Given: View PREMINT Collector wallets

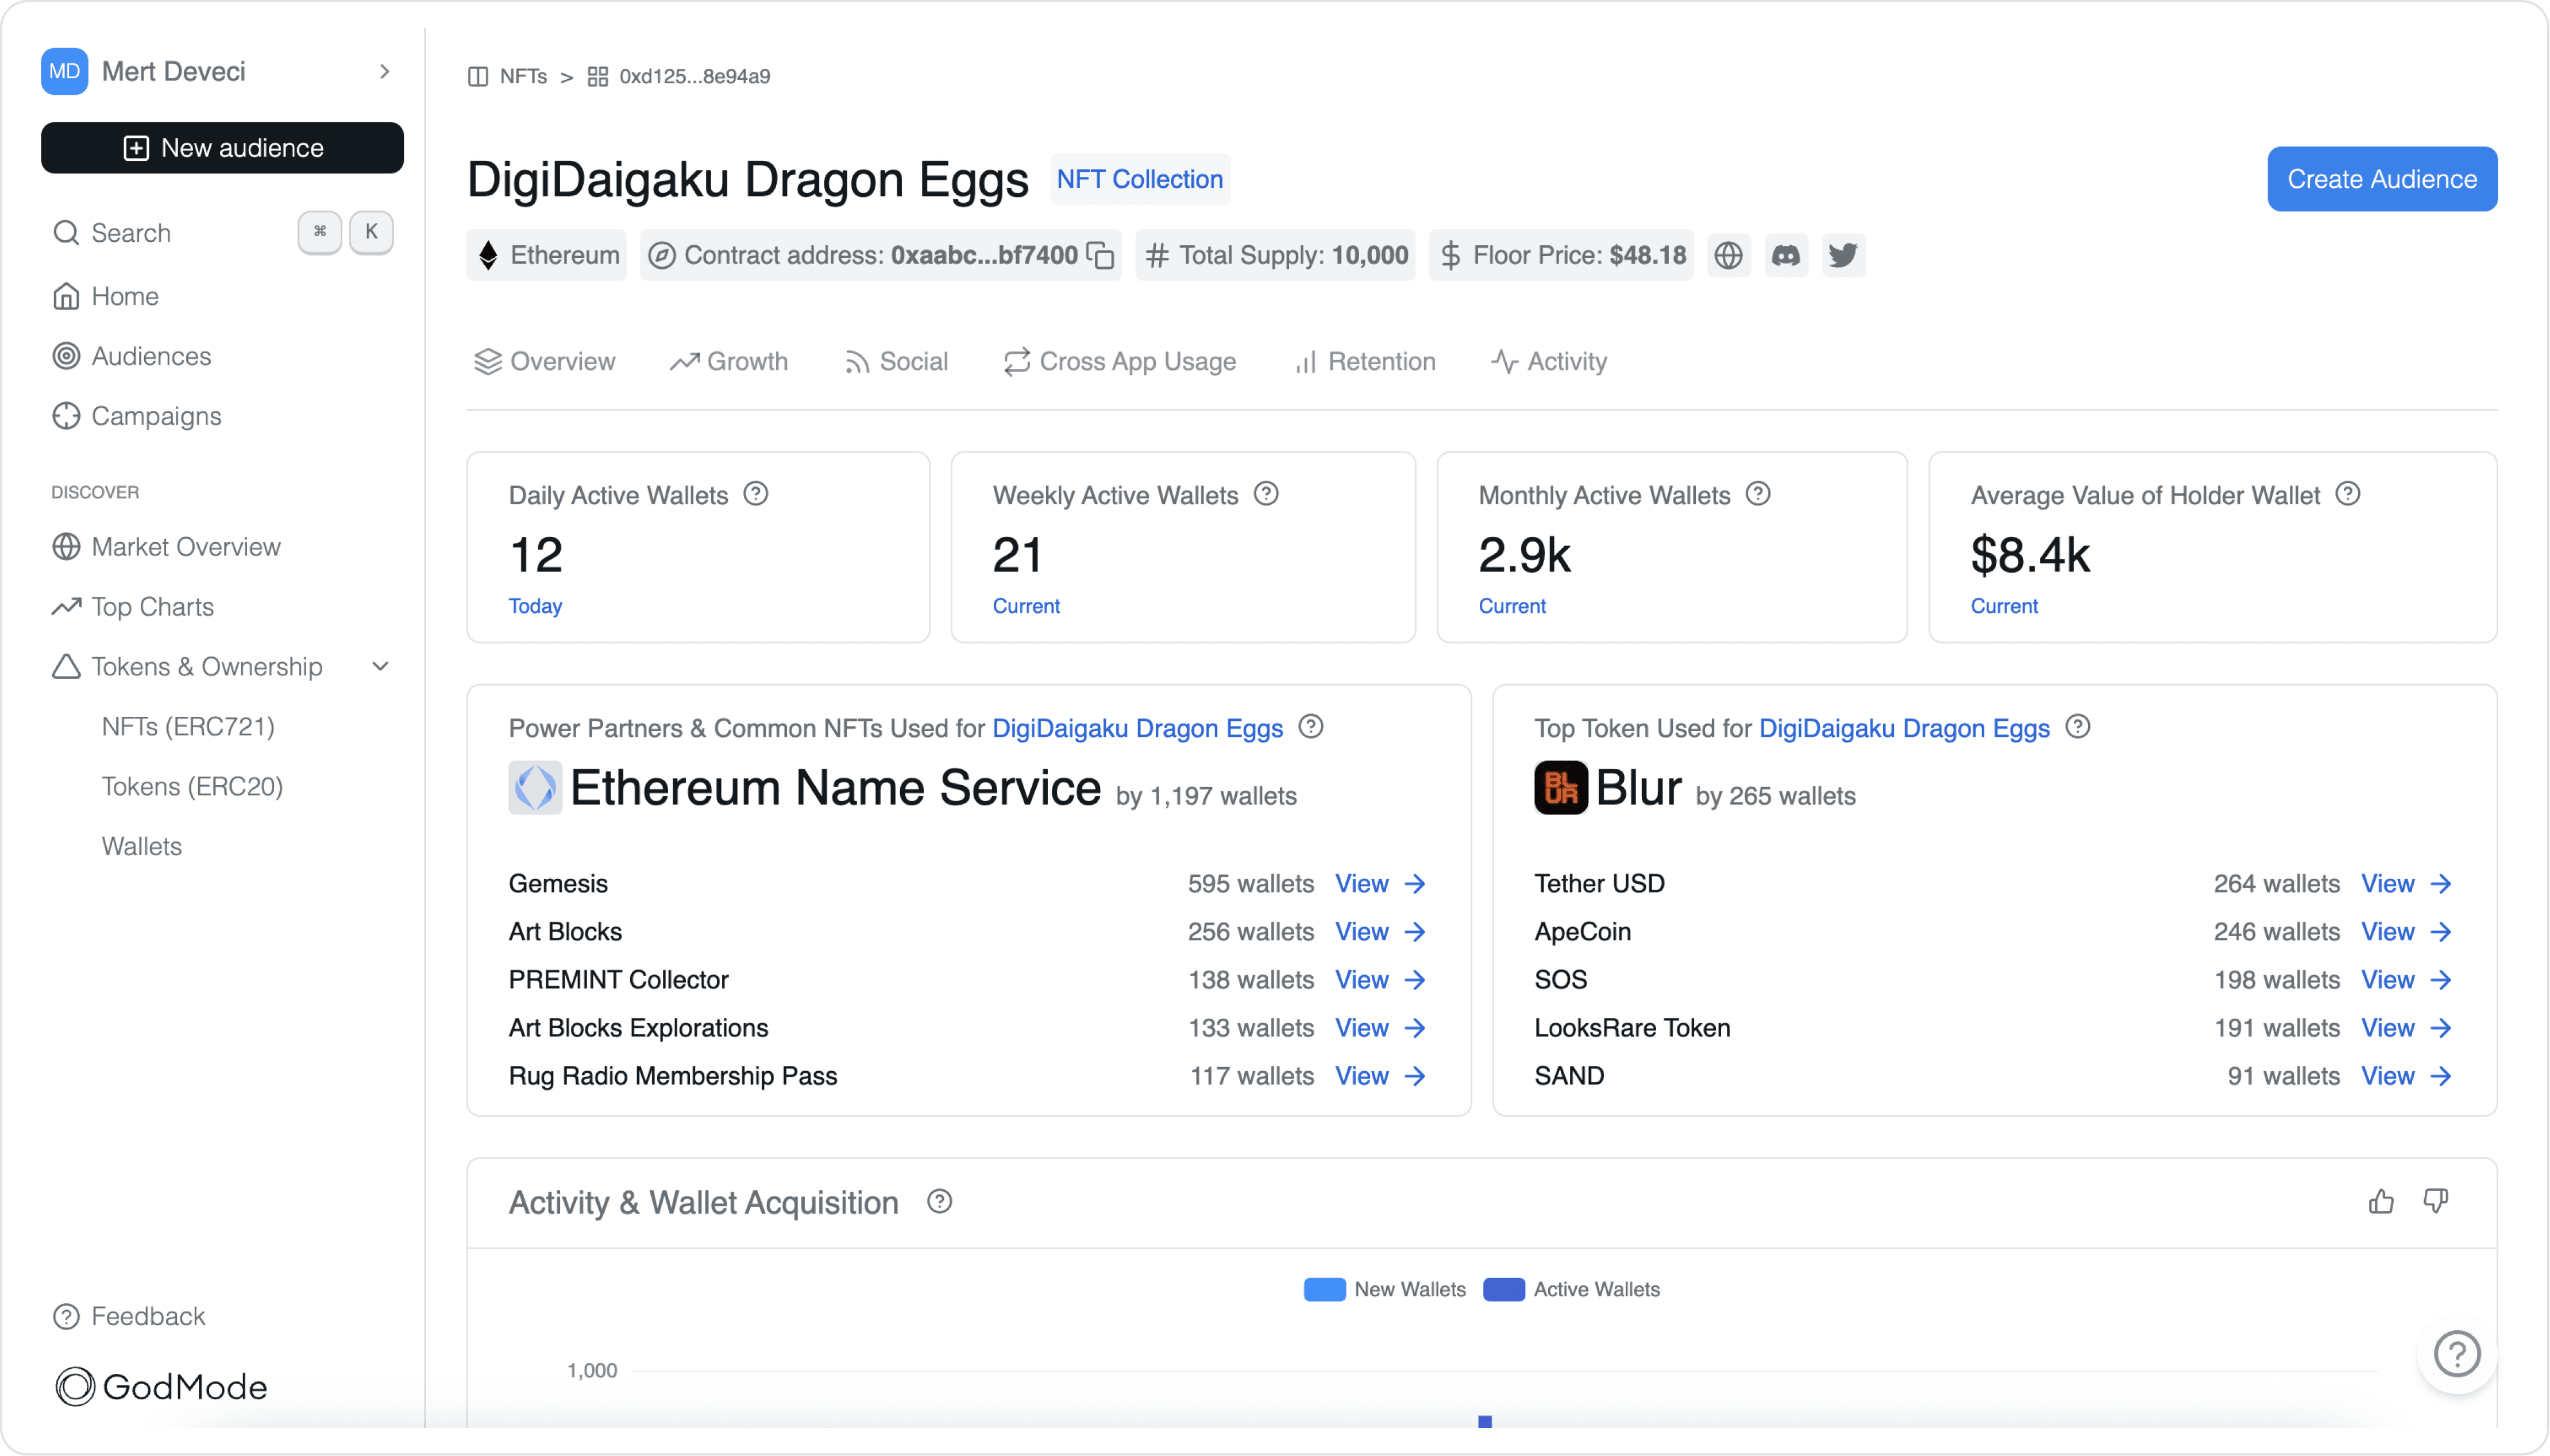Looking at the screenshot, I should [1380, 979].
